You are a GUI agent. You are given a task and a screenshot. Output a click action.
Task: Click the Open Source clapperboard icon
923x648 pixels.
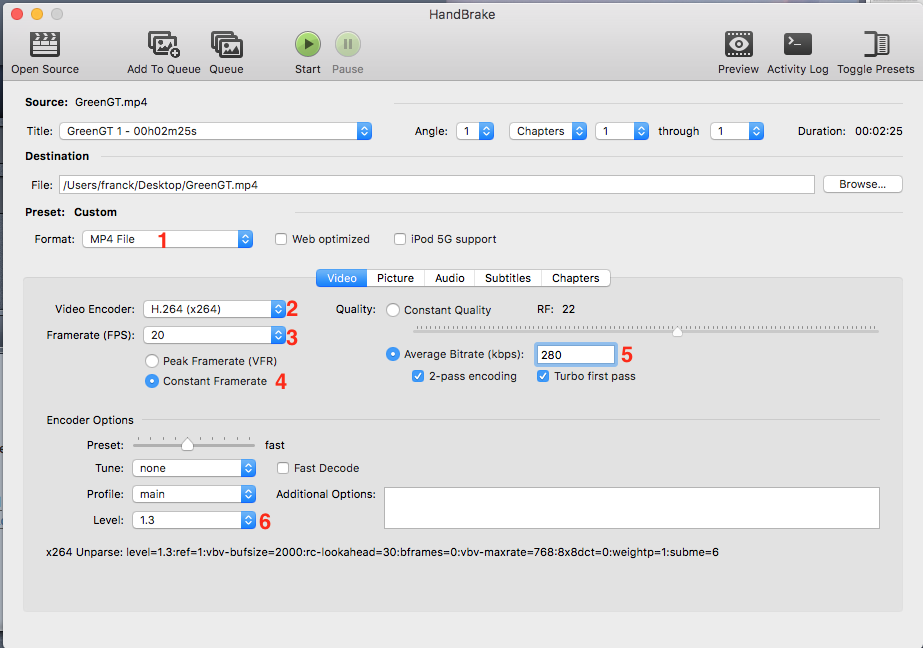click(45, 44)
